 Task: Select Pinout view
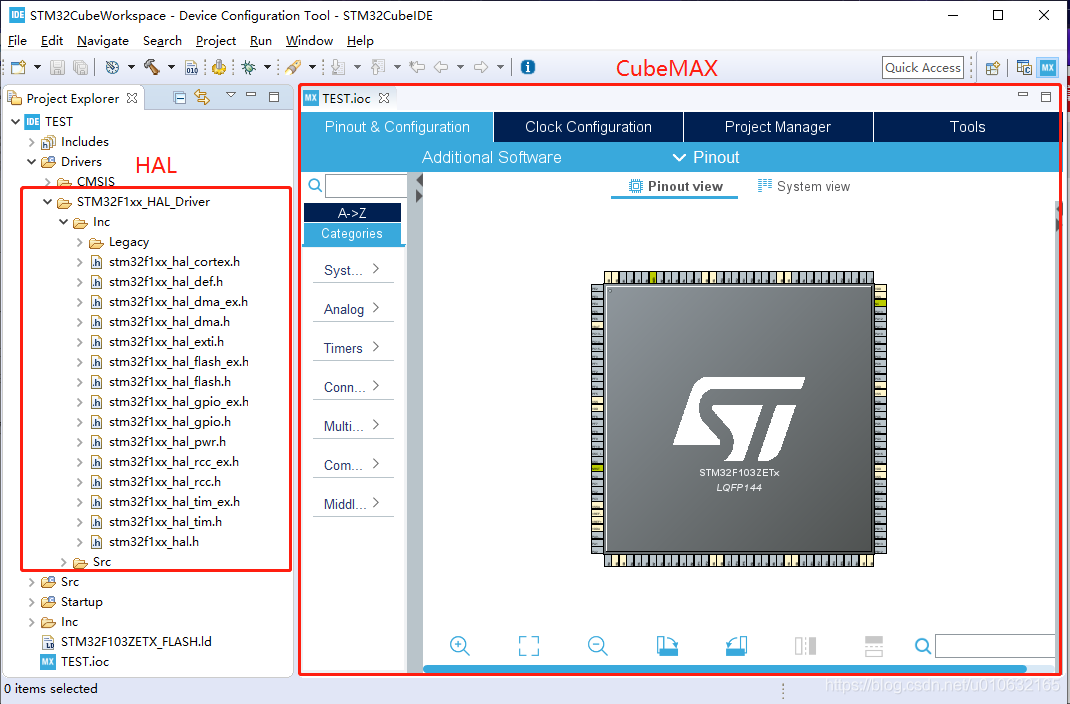click(675, 186)
